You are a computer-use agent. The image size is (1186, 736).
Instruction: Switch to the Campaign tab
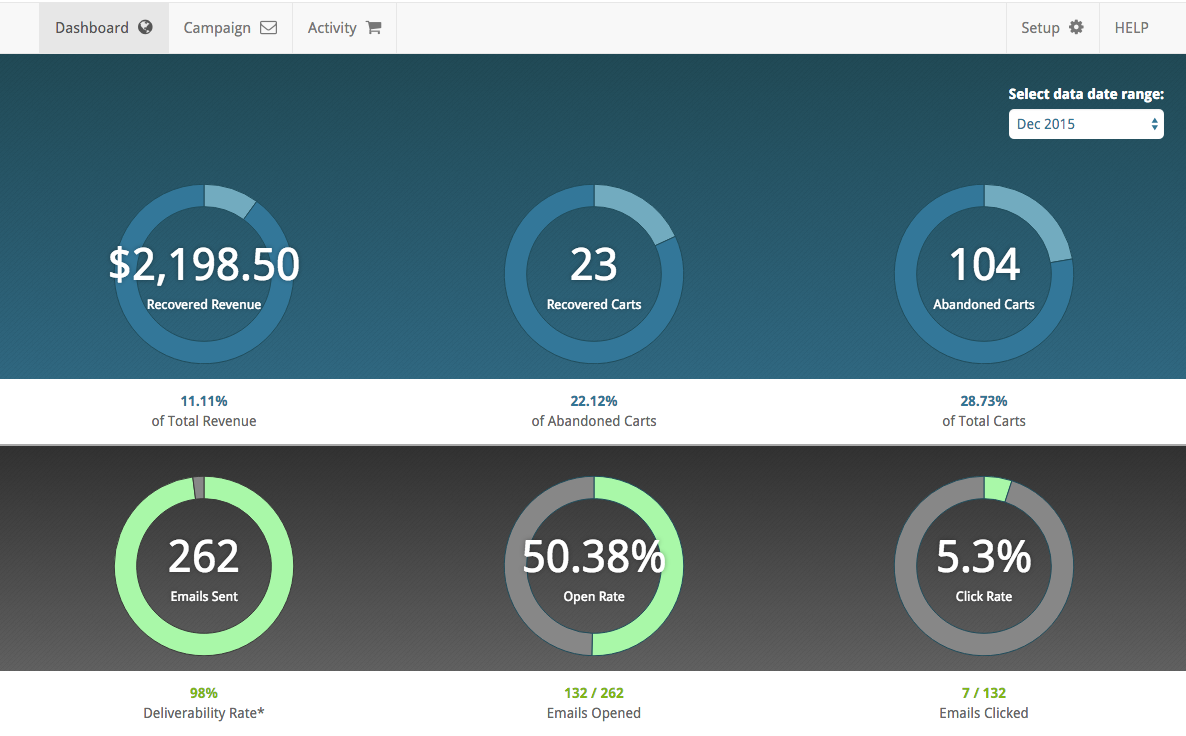231,28
